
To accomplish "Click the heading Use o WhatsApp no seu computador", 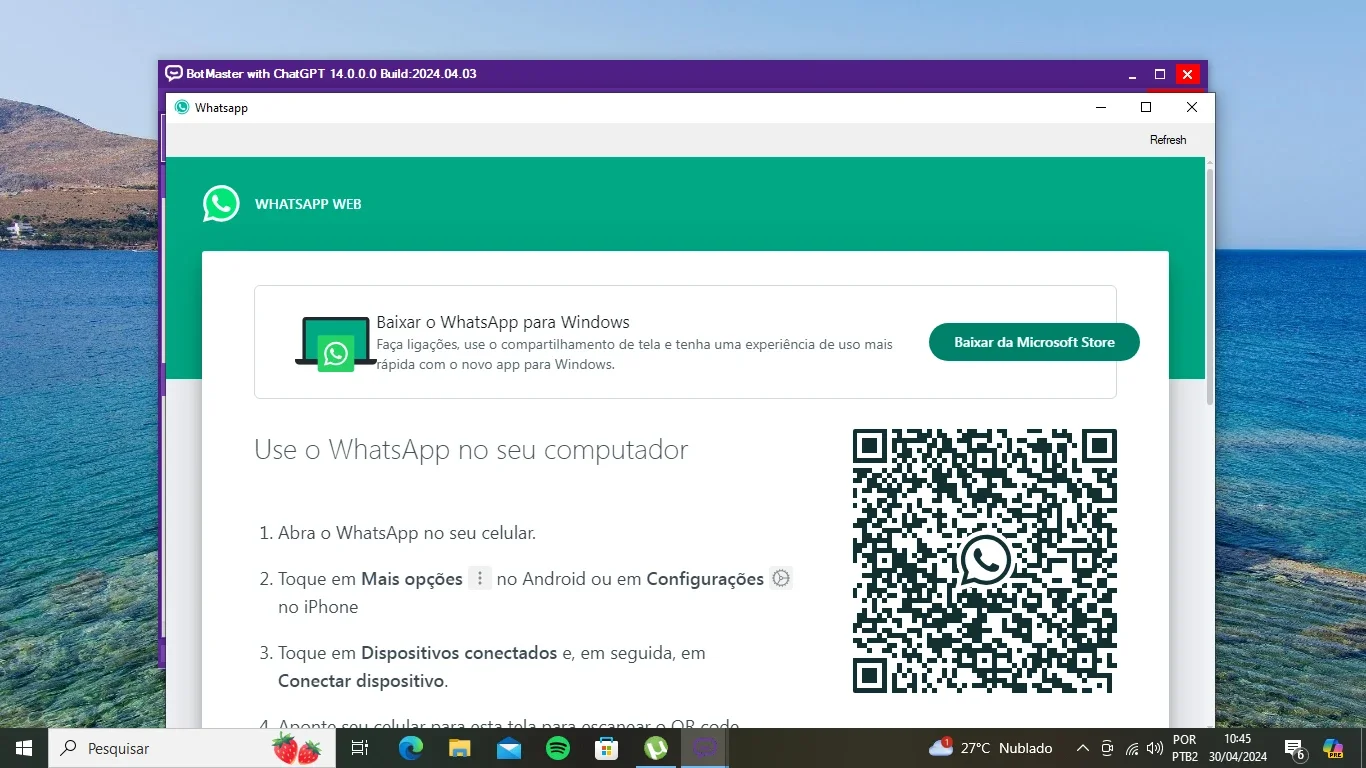I will pyautogui.click(x=471, y=450).
